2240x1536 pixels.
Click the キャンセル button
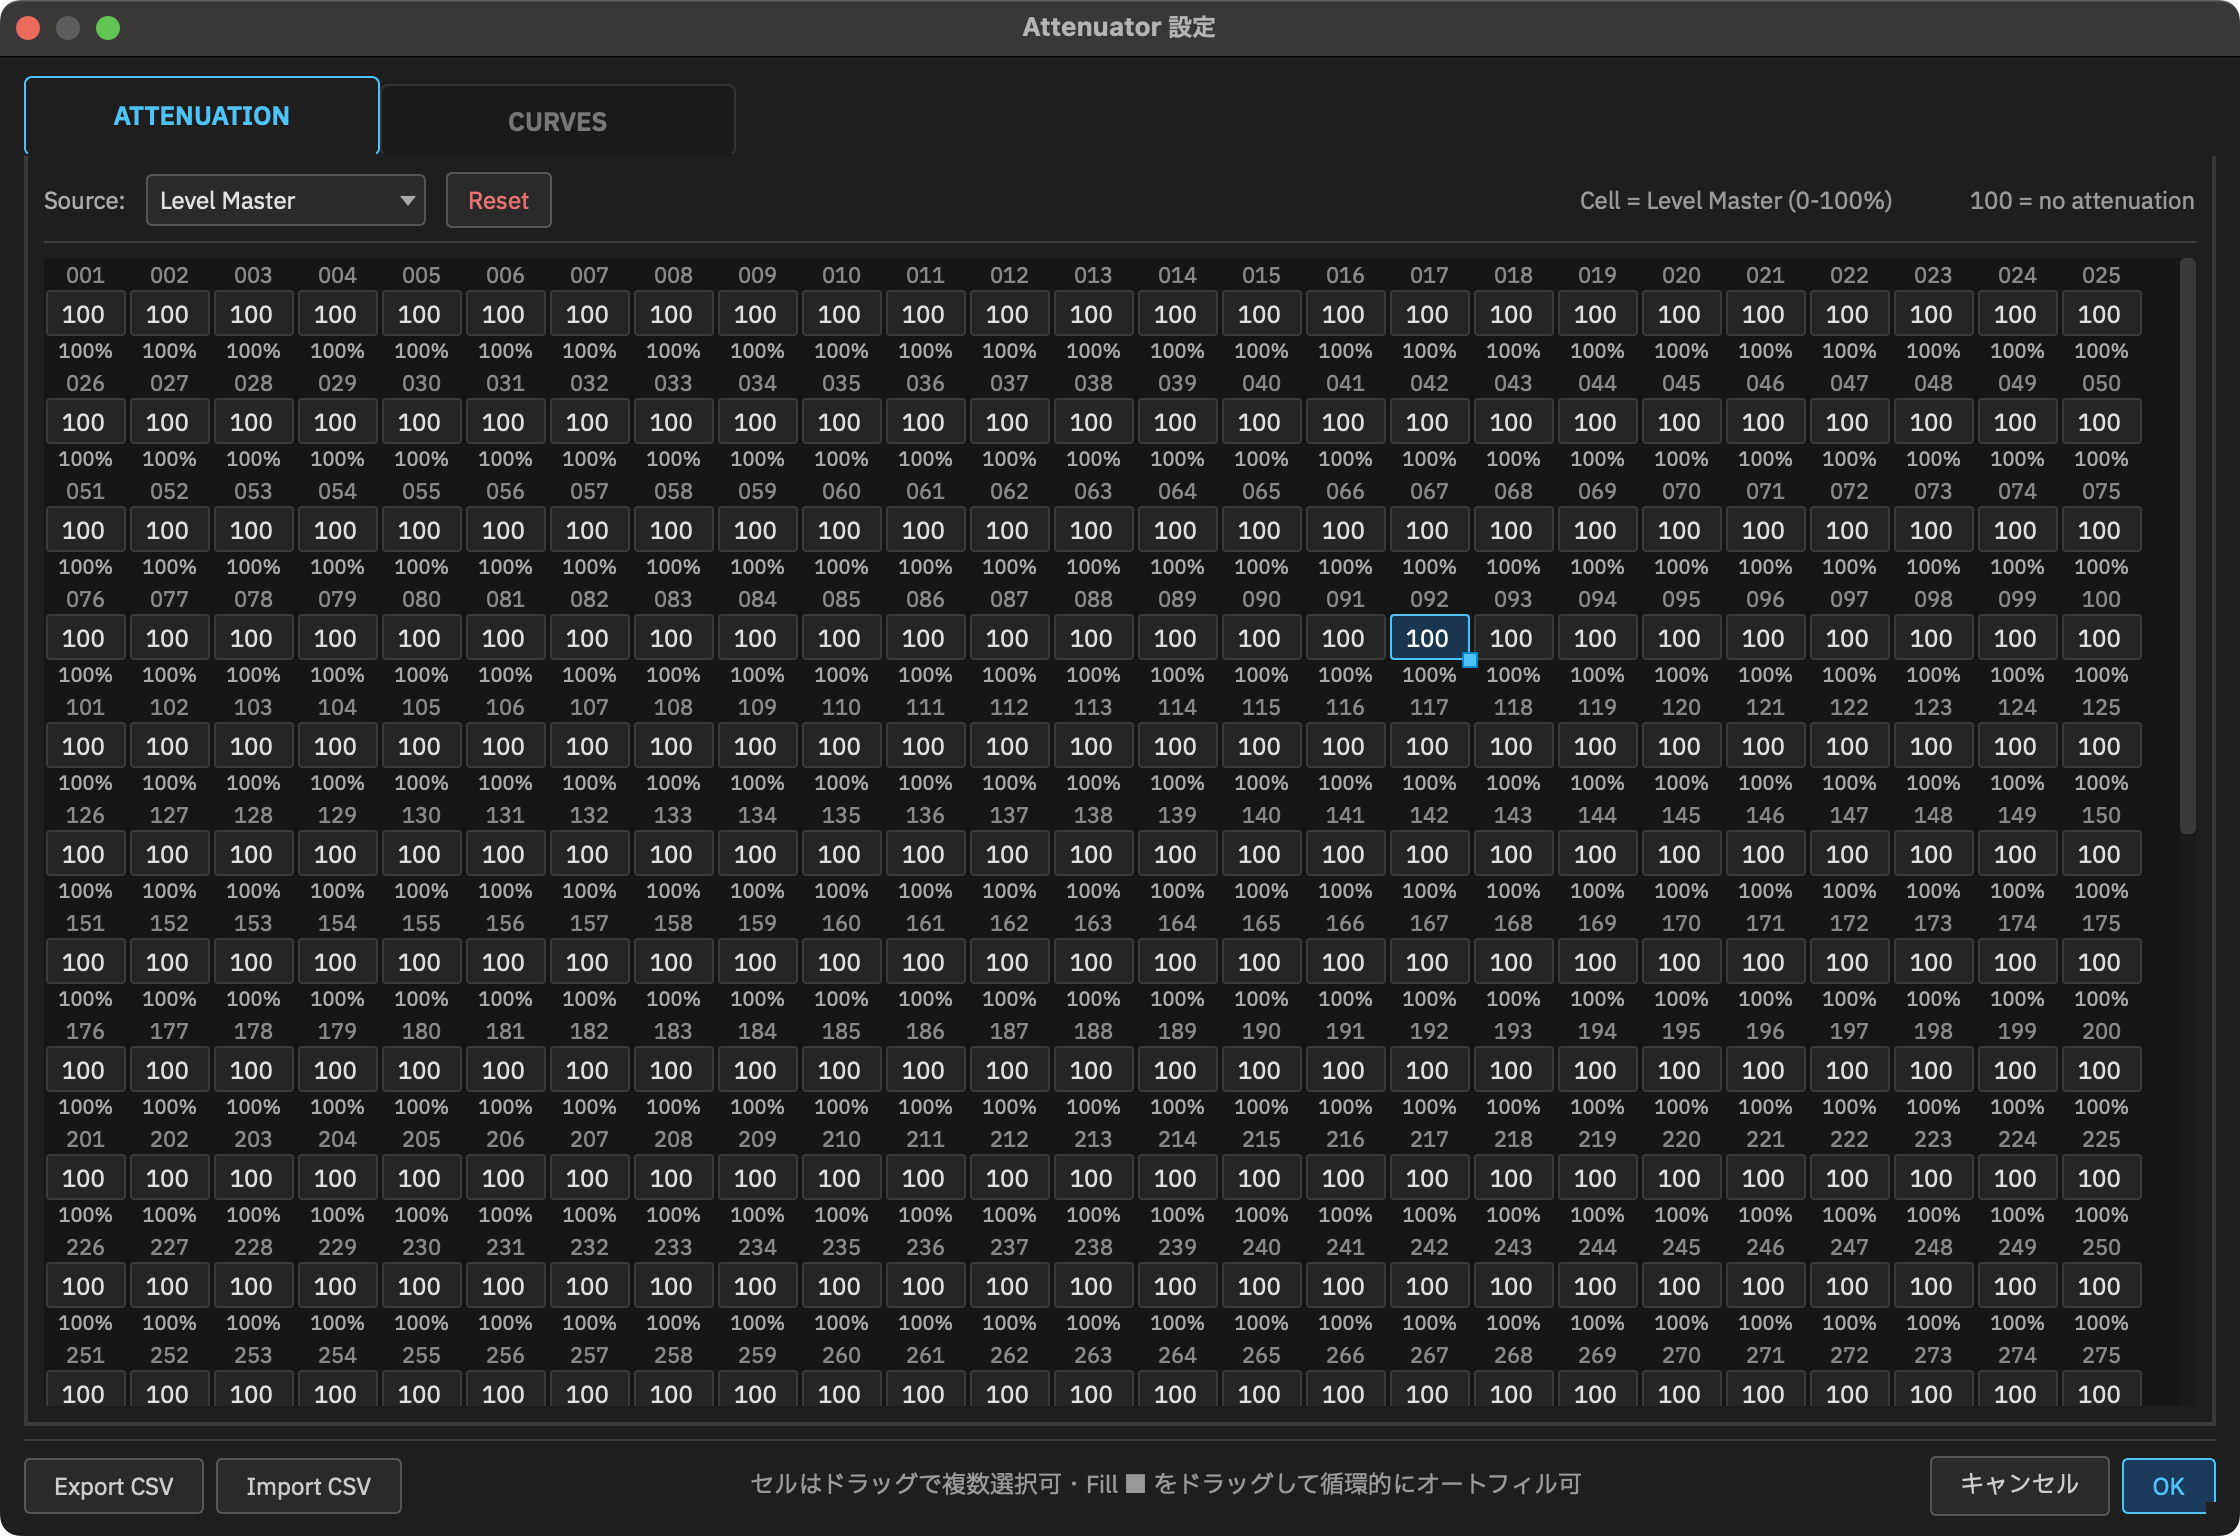[x=2019, y=1484]
